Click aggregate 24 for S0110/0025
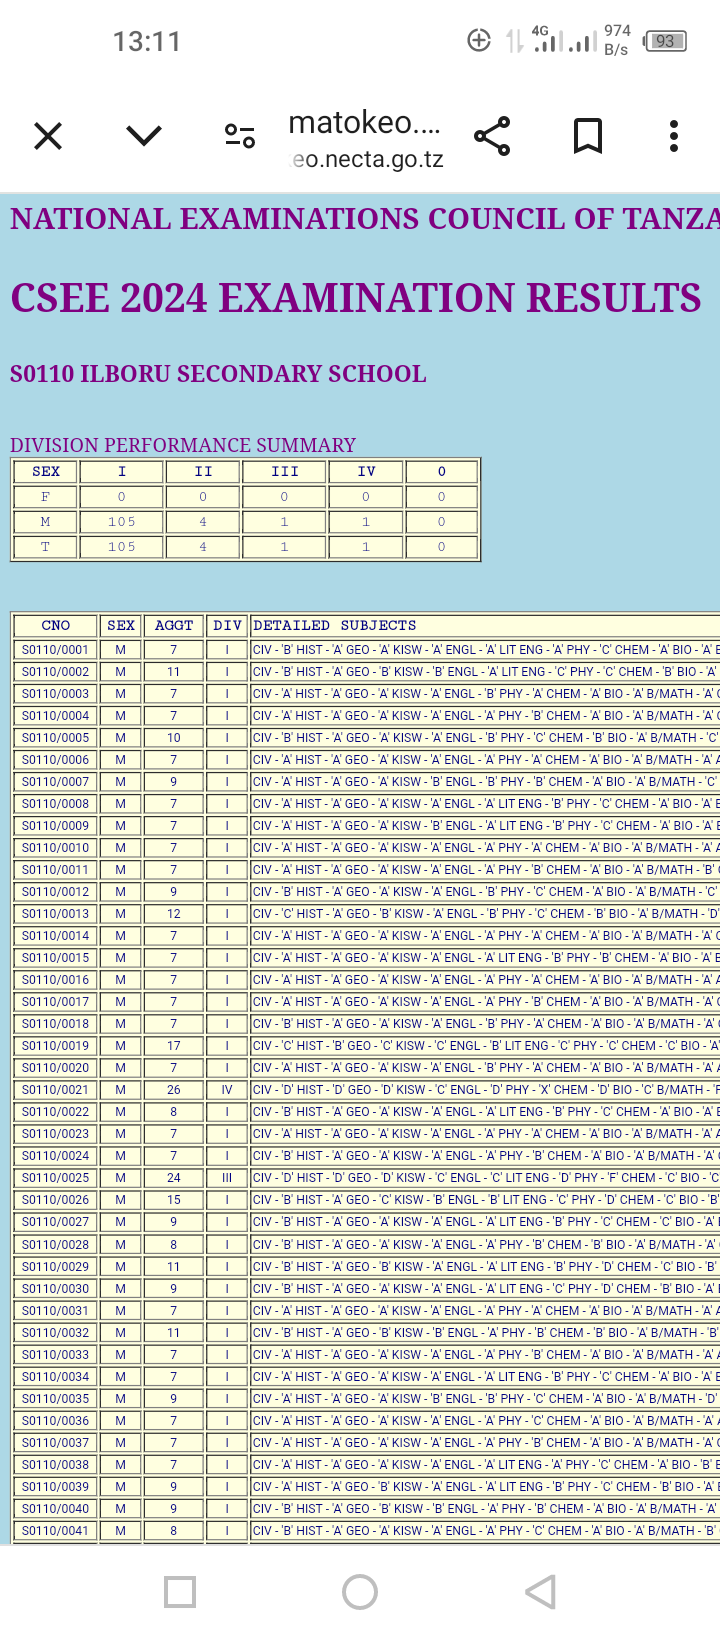The image size is (720, 1640). tap(174, 1178)
